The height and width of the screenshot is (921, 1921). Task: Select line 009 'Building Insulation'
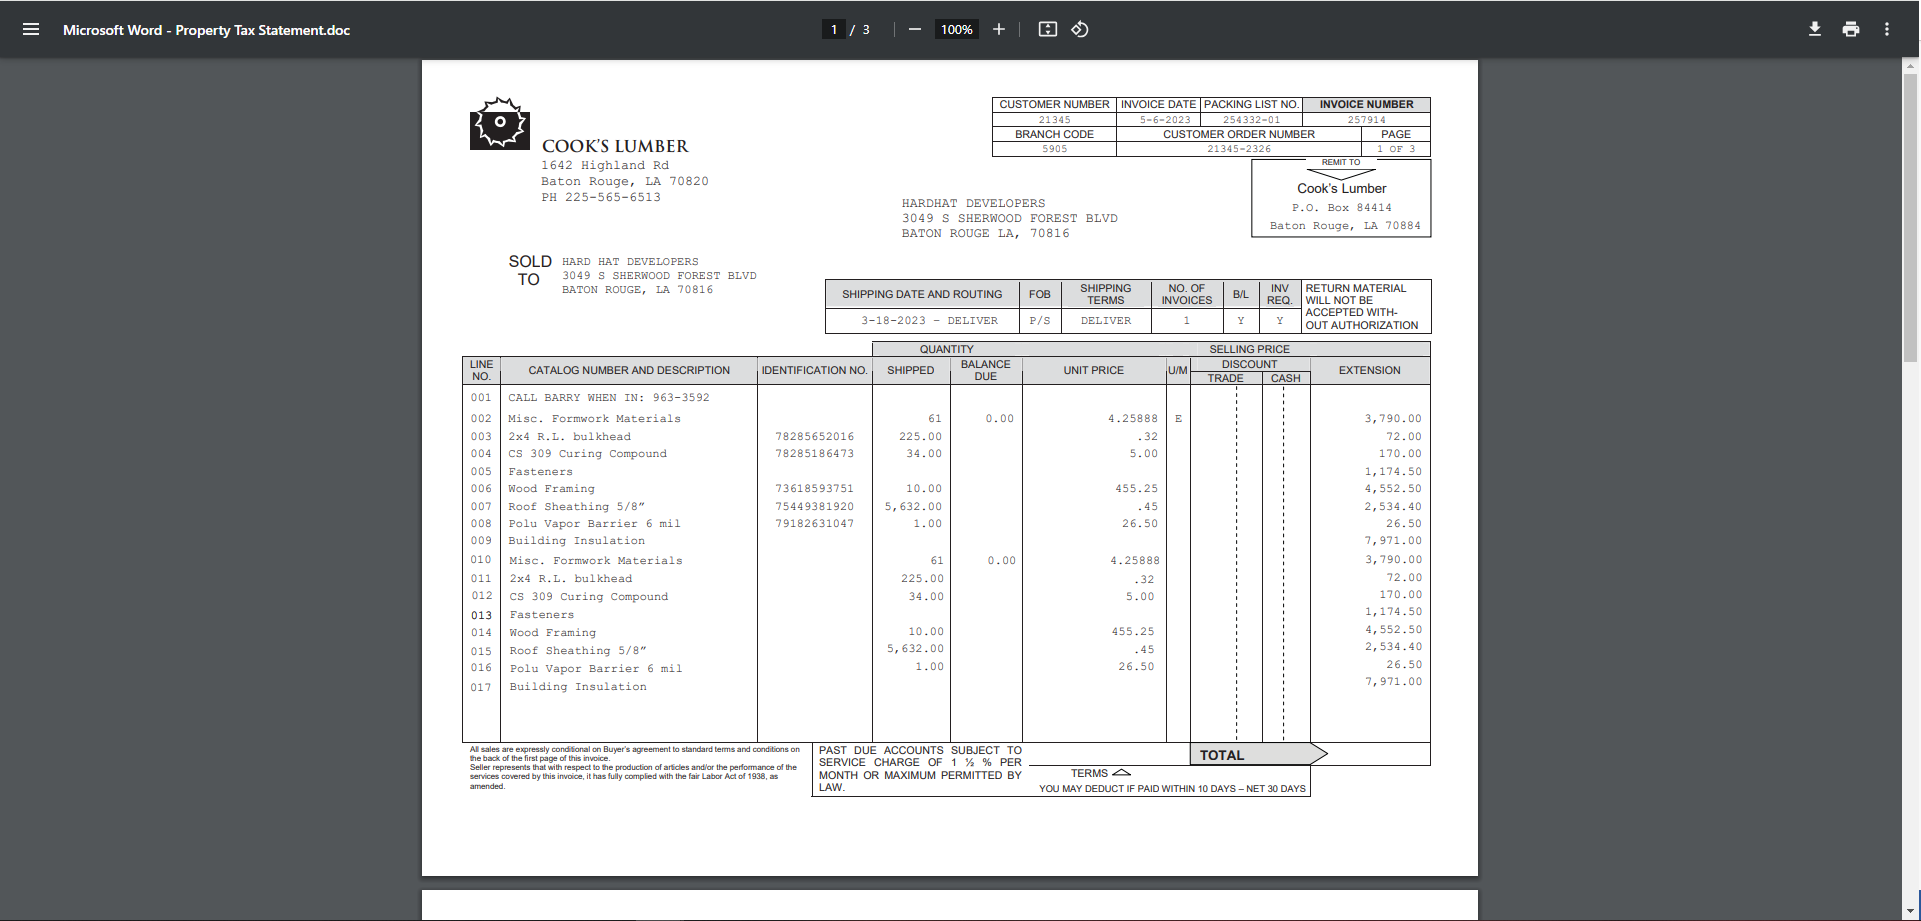pos(576,541)
